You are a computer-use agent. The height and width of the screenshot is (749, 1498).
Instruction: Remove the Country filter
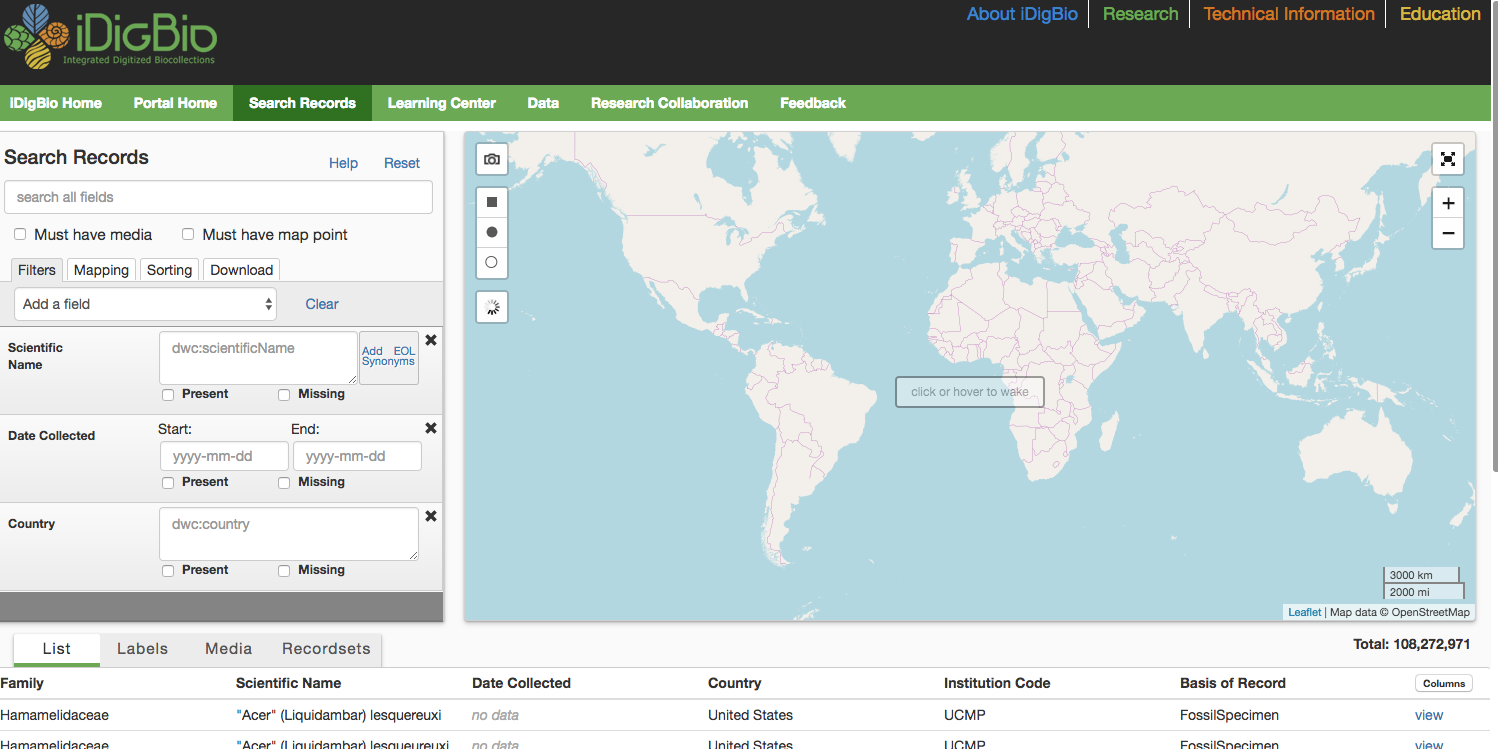[x=431, y=516]
